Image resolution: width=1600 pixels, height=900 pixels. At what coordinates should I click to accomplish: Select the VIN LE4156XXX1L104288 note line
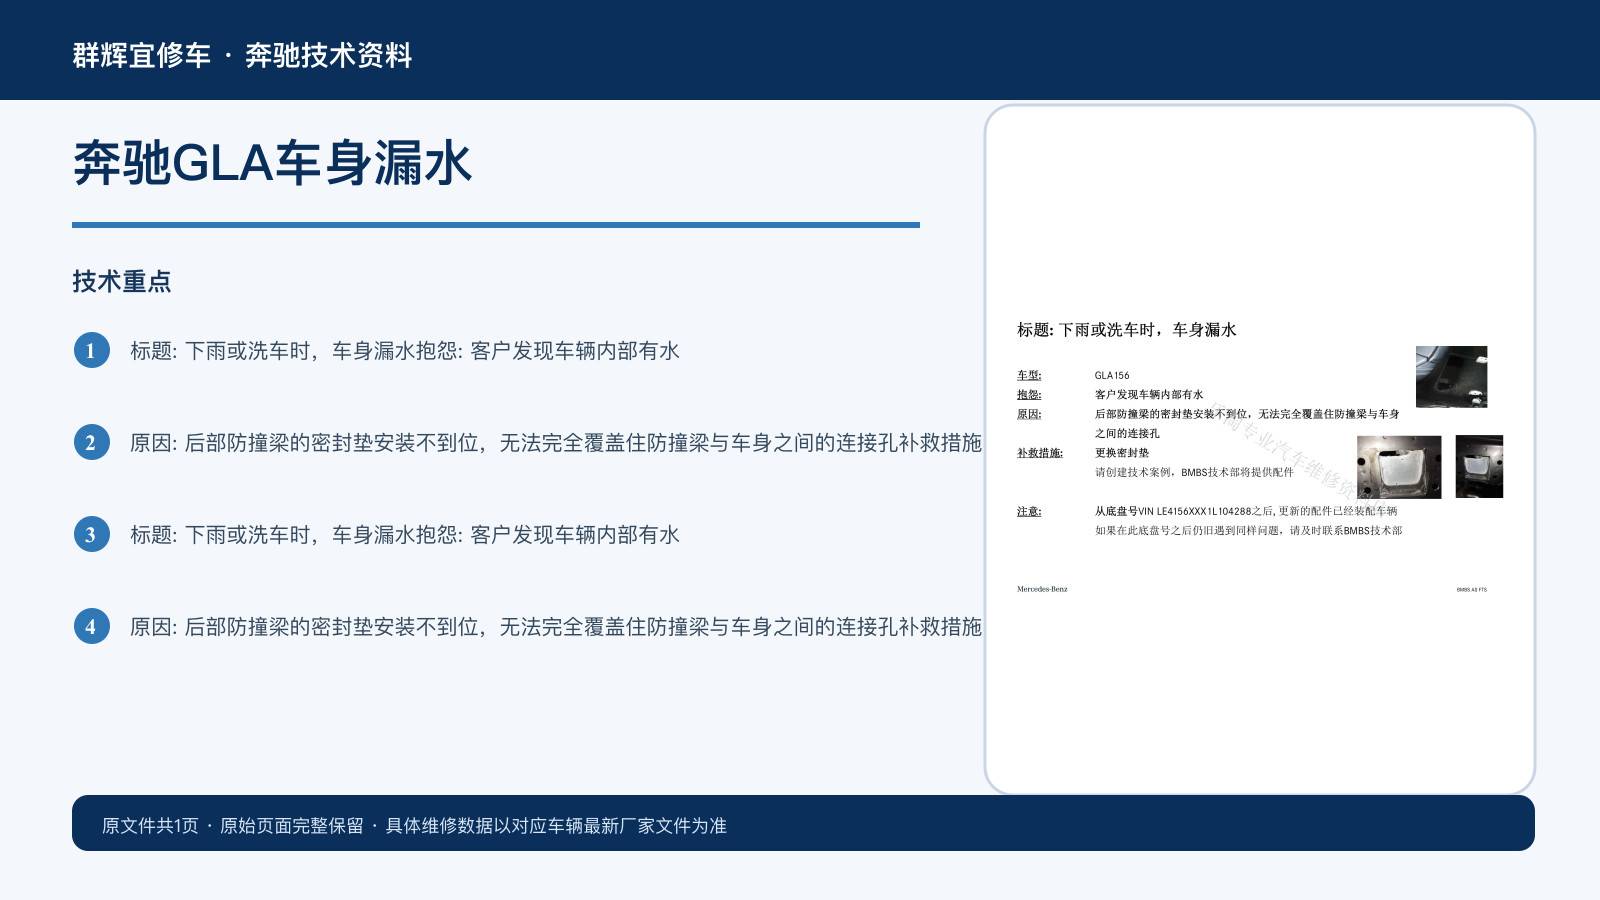pos(1246,511)
